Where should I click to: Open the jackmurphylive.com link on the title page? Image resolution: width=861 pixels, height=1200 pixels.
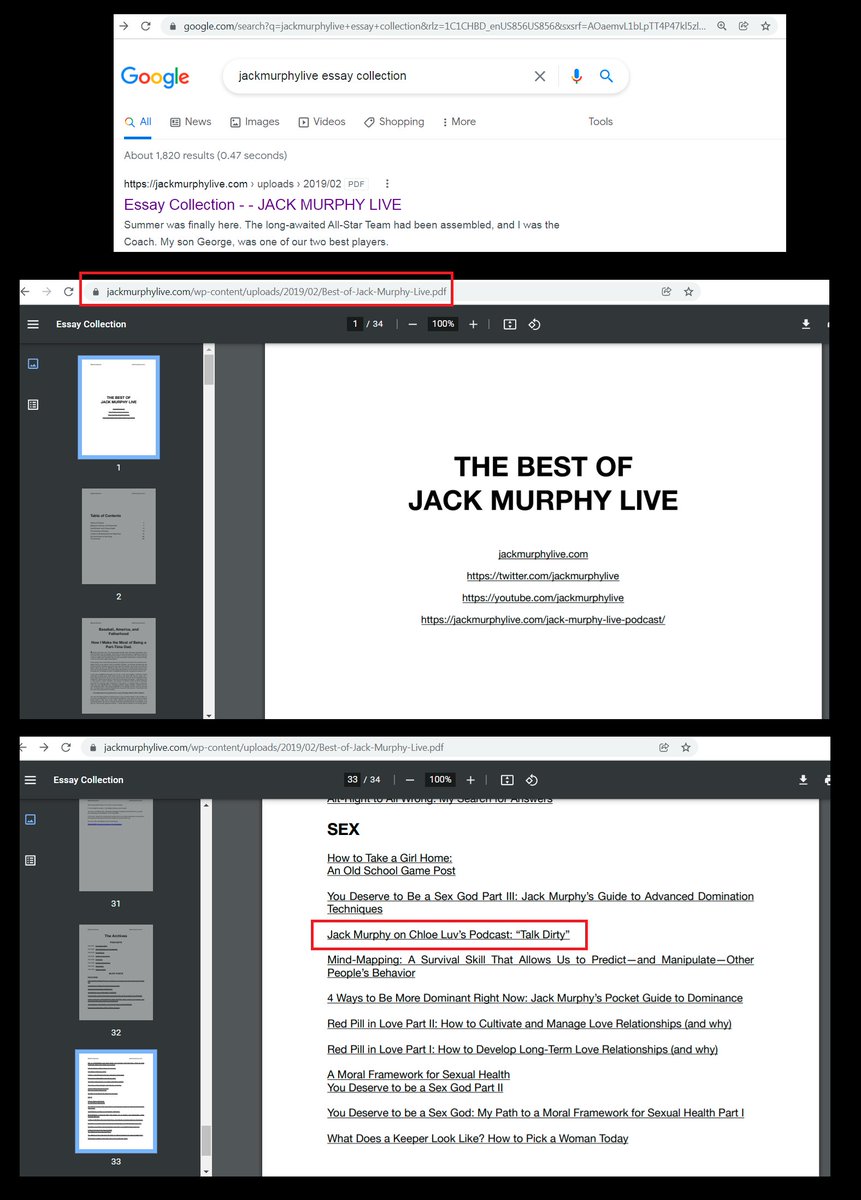click(x=543, y=554)
